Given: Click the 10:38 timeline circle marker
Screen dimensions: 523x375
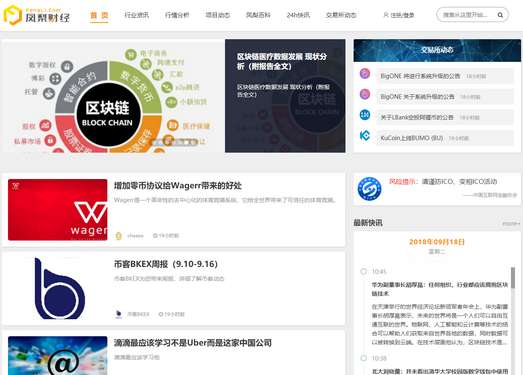Looking at the screenshot, I should [364, 358].
